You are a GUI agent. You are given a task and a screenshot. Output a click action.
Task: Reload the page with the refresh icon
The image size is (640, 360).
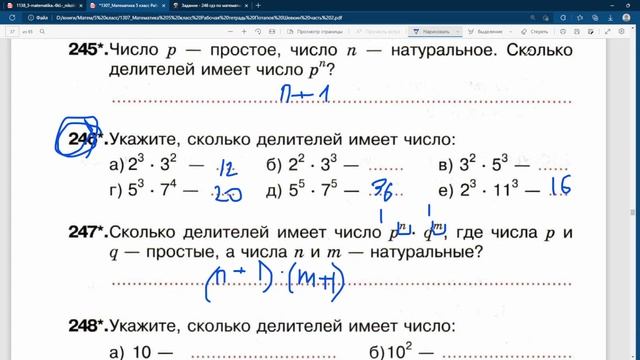pos(12,18)
